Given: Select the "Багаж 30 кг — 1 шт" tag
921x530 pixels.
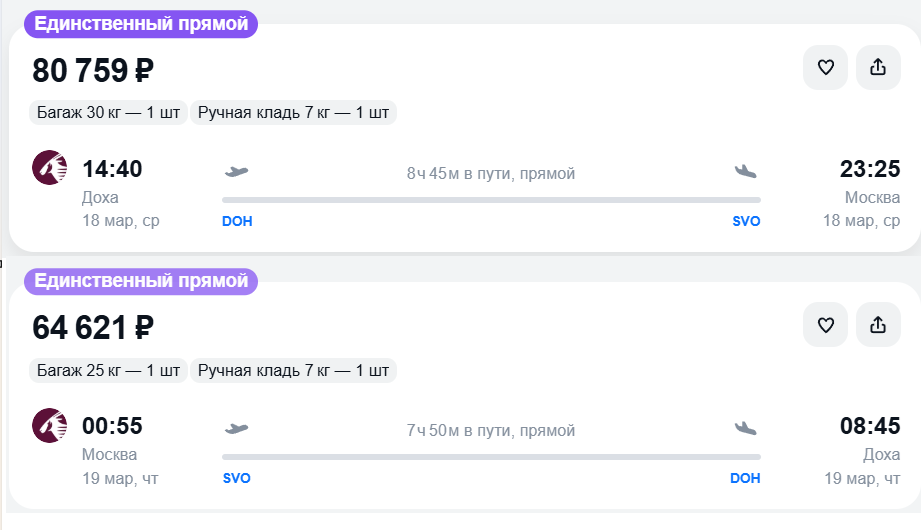Looking at the screenshot, I should [x=108, y=113].
